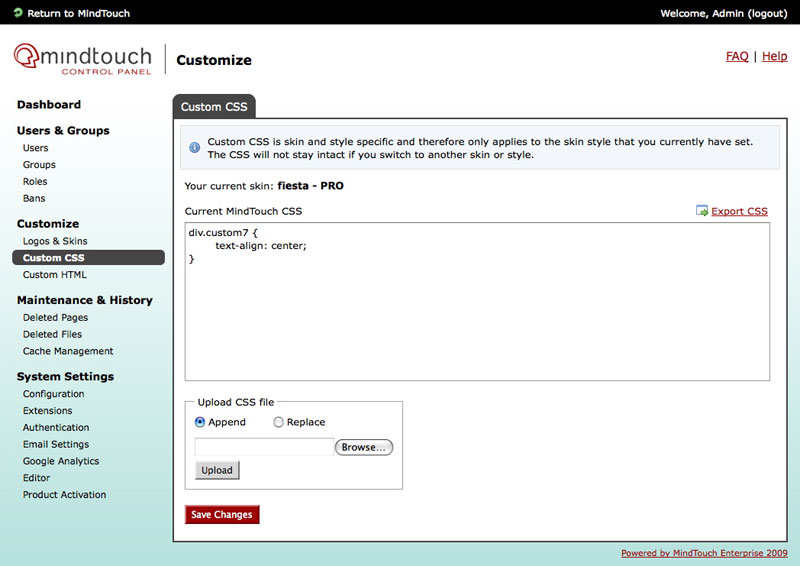Screen dimensions: 800x566
Task: Open the Bans page
Action: click(x=34, y=199)
